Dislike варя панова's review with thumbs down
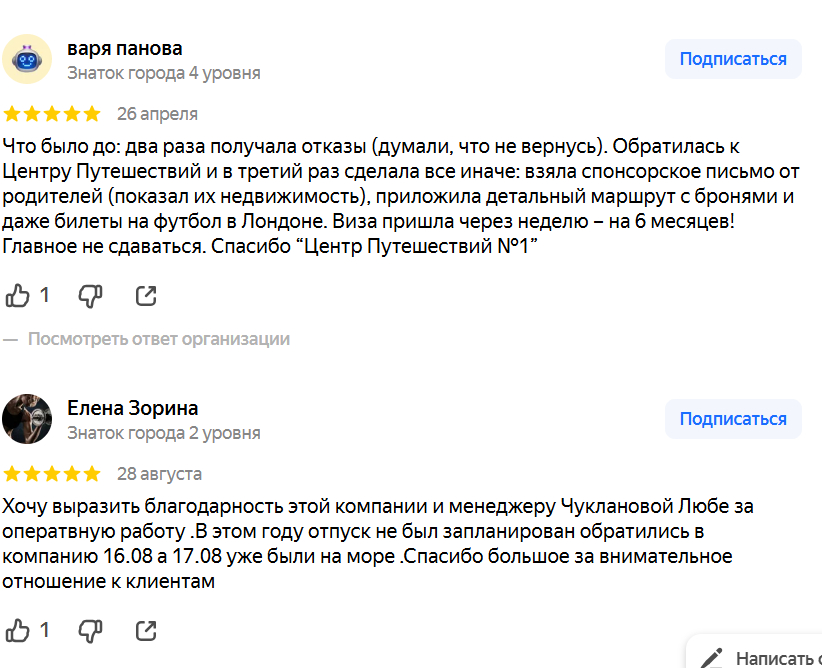 [x=90, y=296]
